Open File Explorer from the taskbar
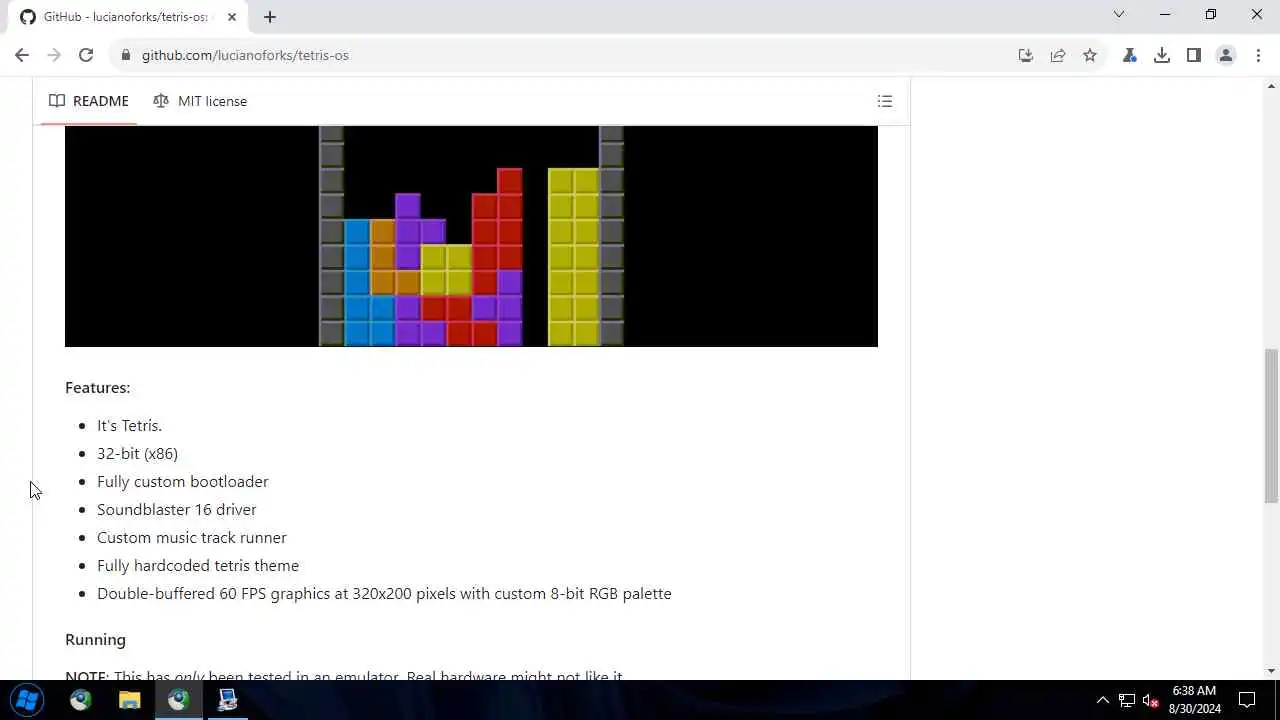 coord(129,700)
